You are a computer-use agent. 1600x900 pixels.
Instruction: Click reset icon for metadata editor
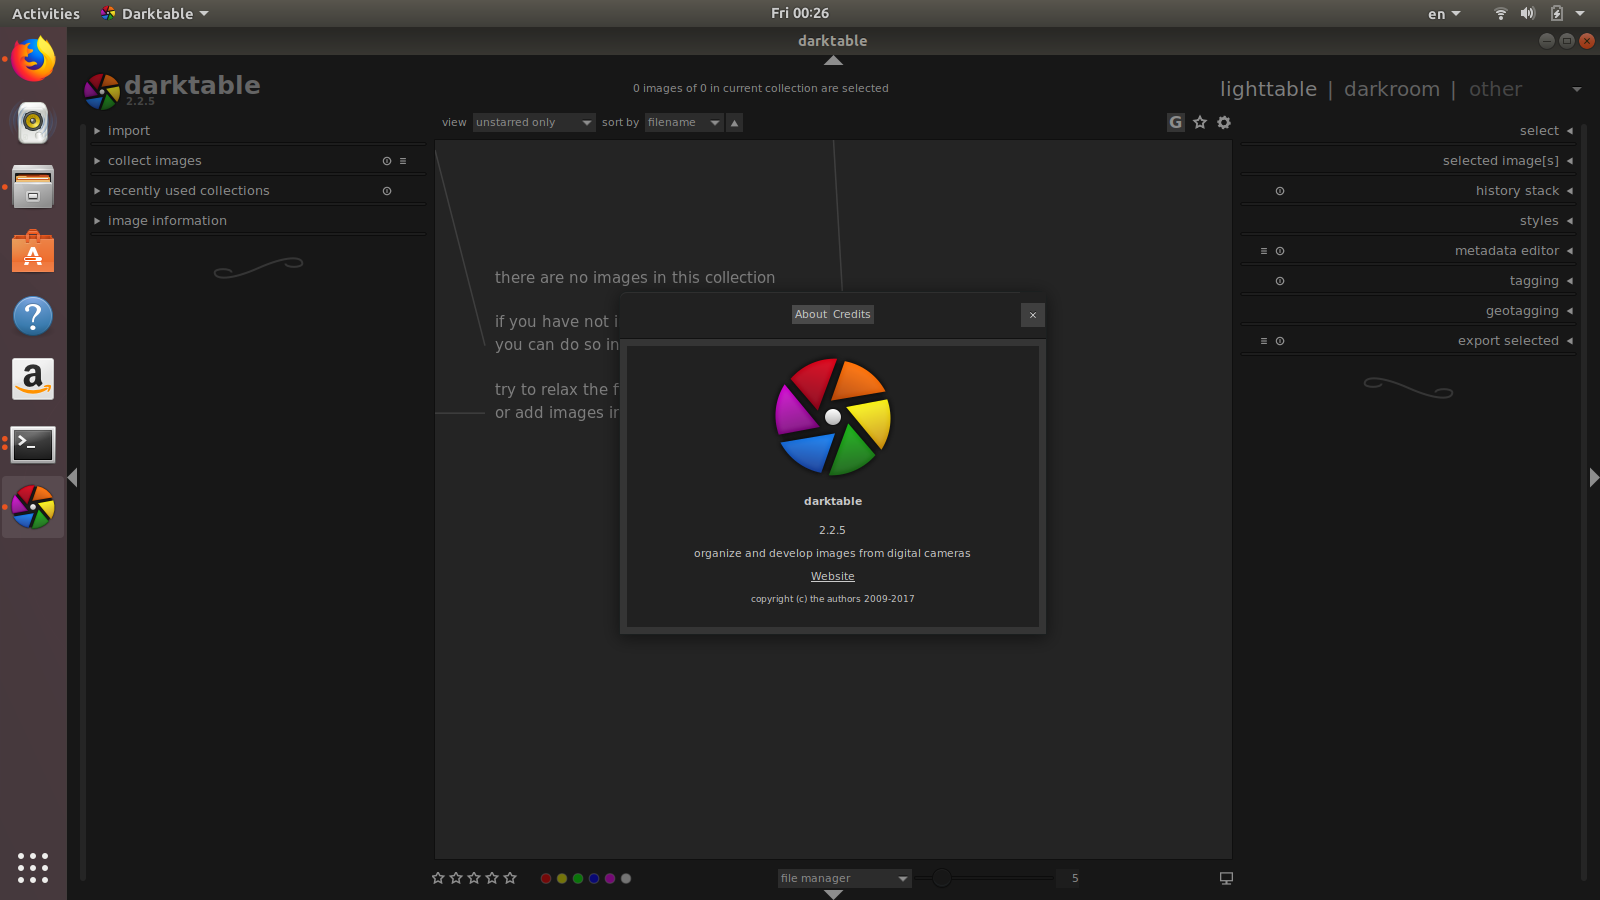[x=1280, y=251]
